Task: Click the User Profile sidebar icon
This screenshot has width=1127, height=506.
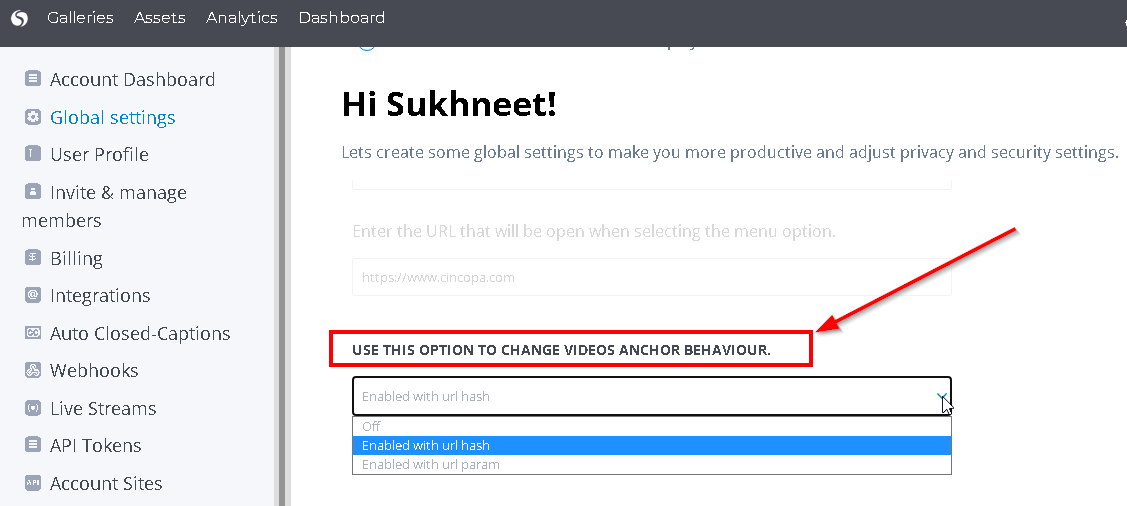Action: tap(32, 153)
